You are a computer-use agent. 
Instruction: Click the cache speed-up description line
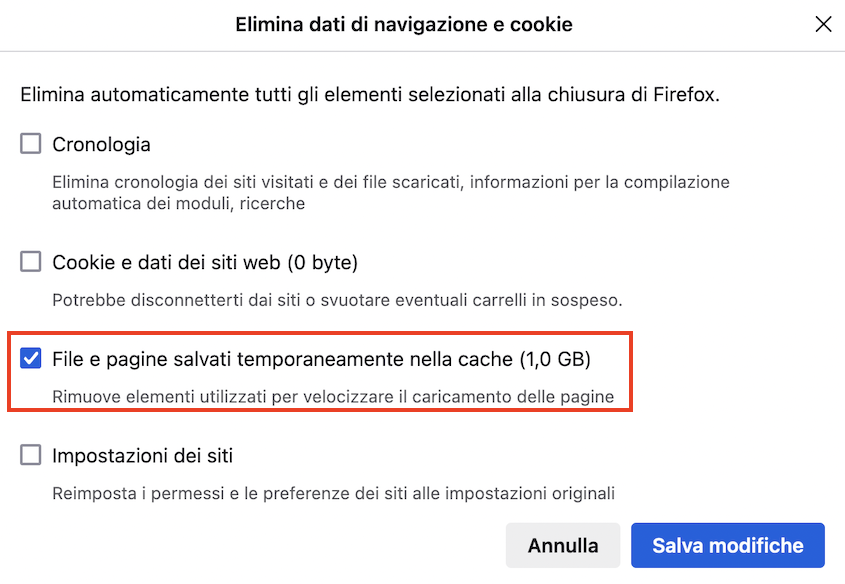(x=324, y=396)
